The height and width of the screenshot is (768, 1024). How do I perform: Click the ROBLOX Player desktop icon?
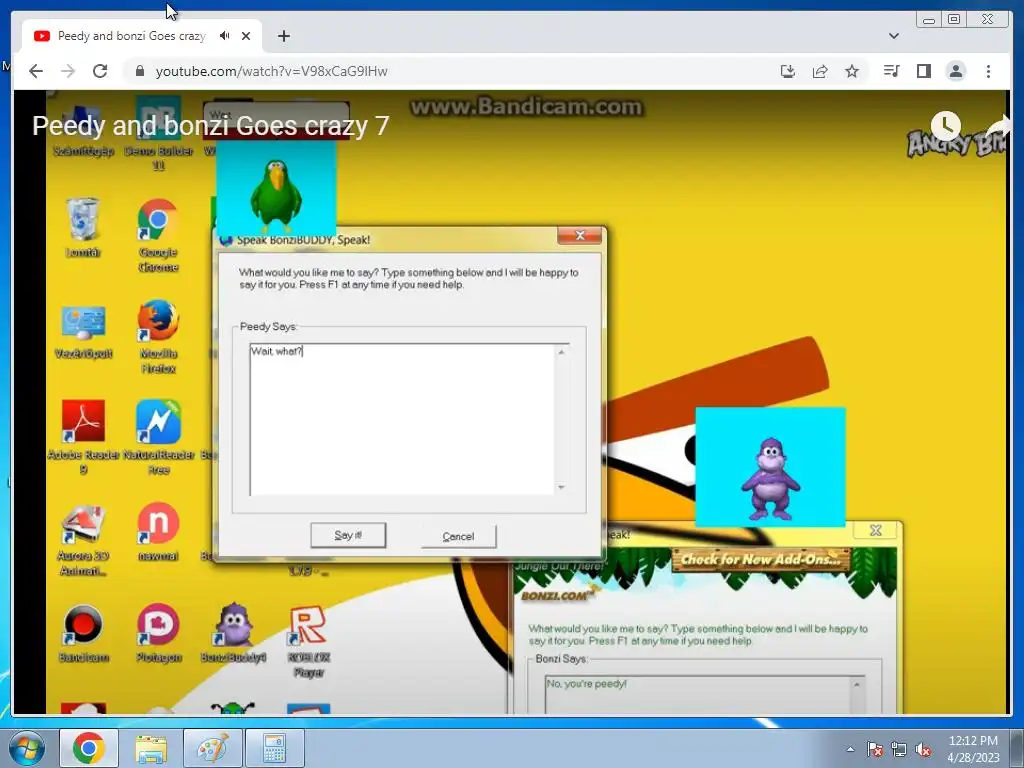(x=308, y=641)
